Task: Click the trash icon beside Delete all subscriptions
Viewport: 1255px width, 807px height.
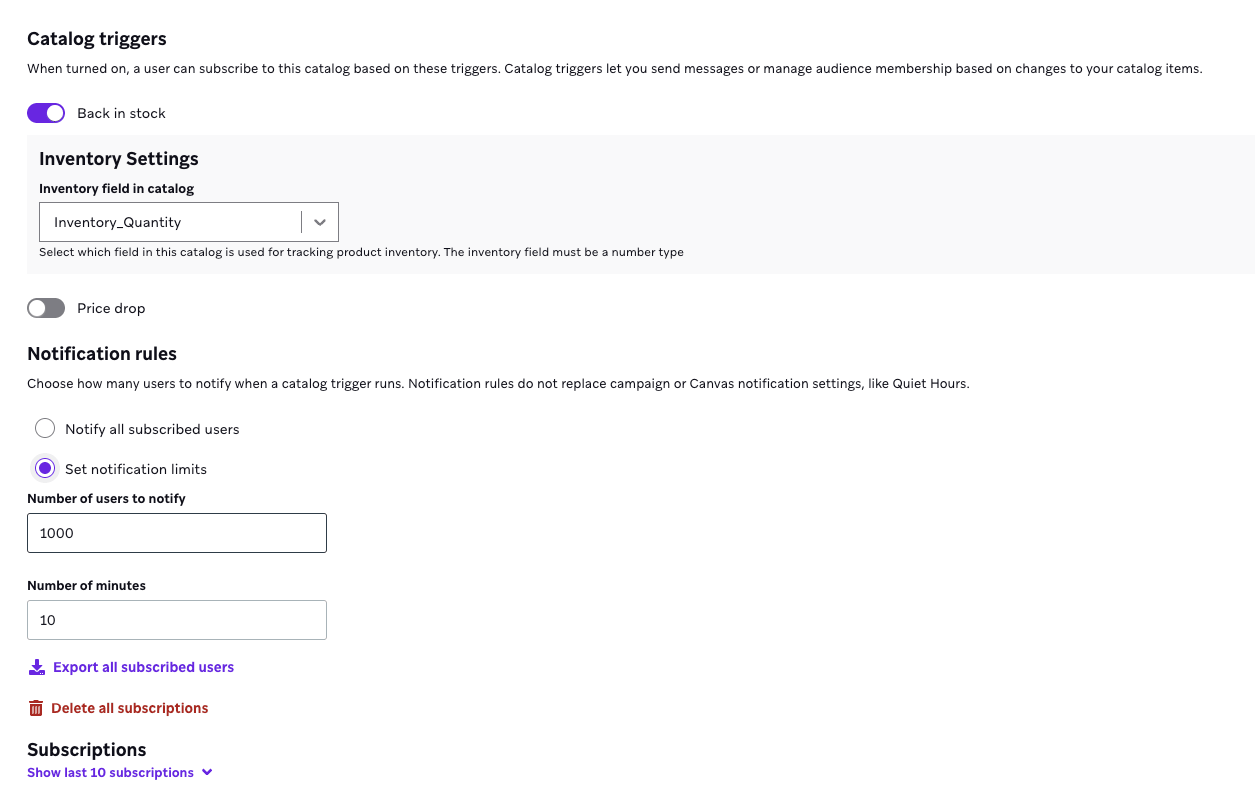Action: [35, 707]
